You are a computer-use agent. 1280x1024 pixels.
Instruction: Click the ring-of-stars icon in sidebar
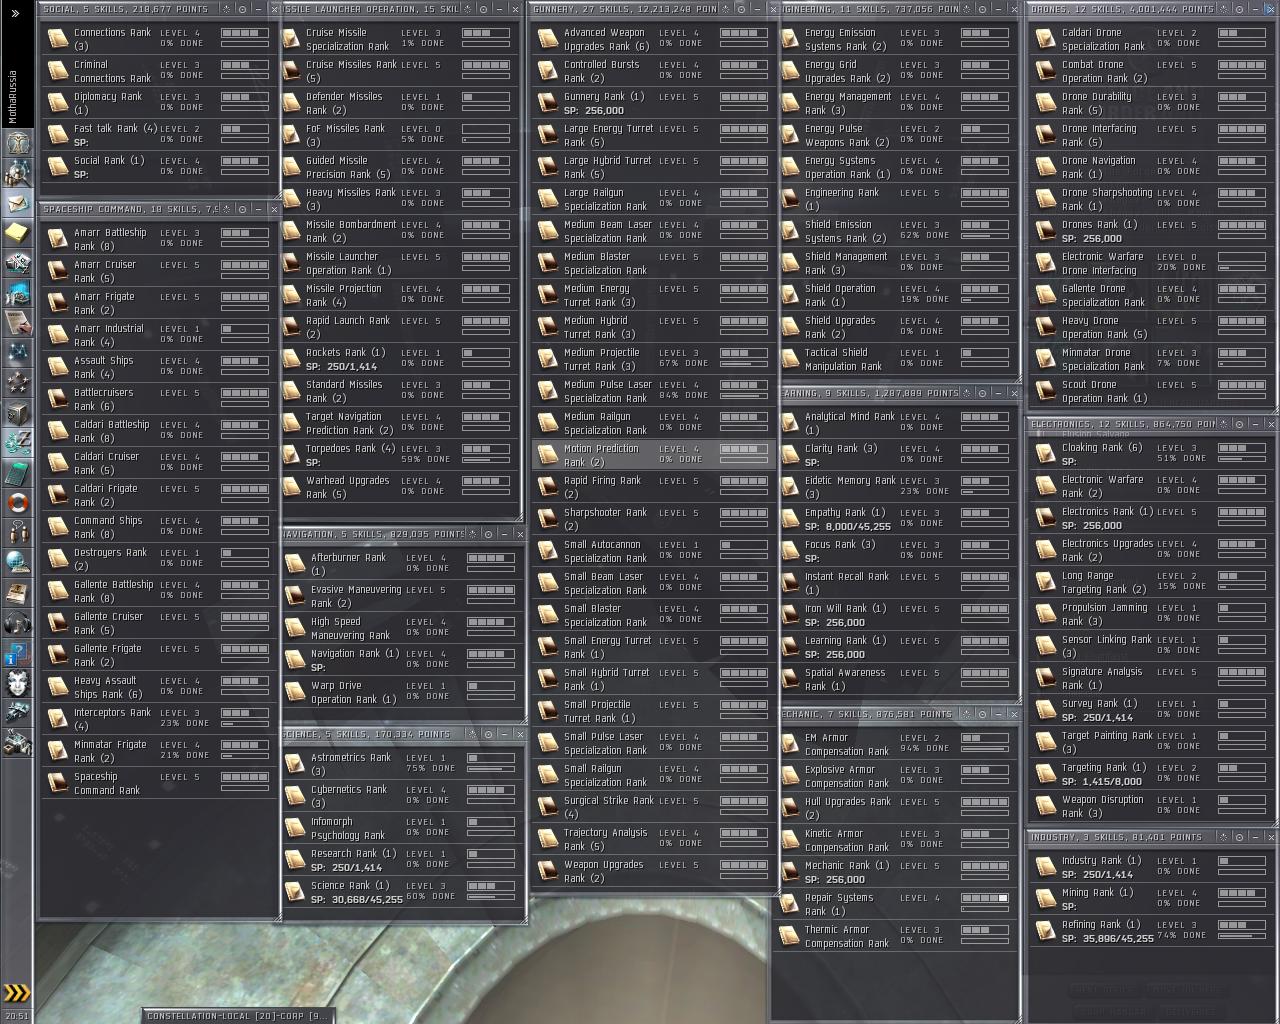[17, 383]
